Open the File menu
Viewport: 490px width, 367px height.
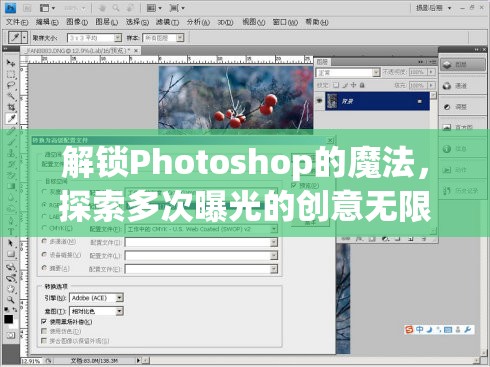pyautogui.click(x=17, y=22)
